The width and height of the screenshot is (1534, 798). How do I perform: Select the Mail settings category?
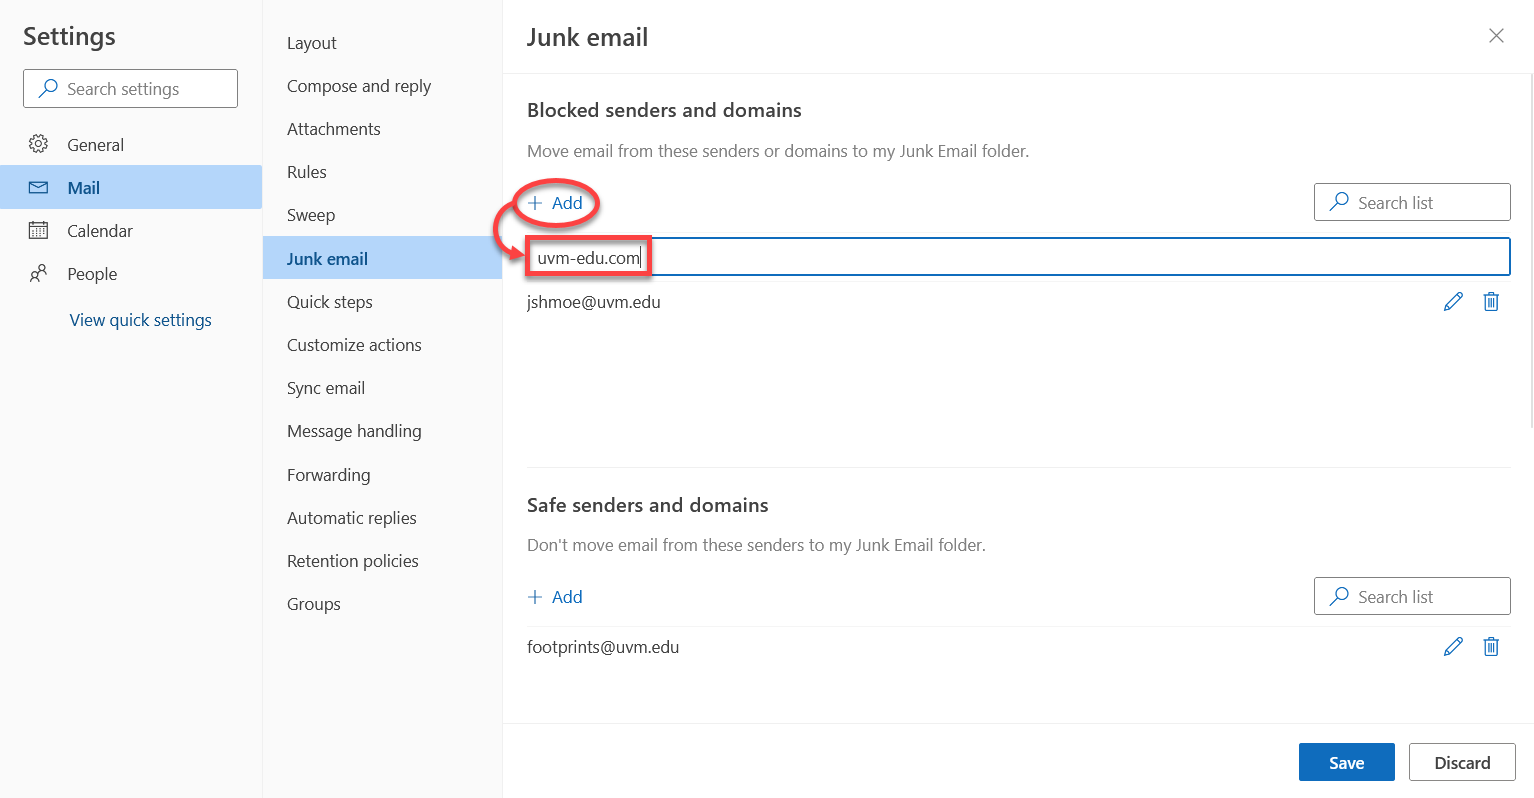[x=131, y=187]
